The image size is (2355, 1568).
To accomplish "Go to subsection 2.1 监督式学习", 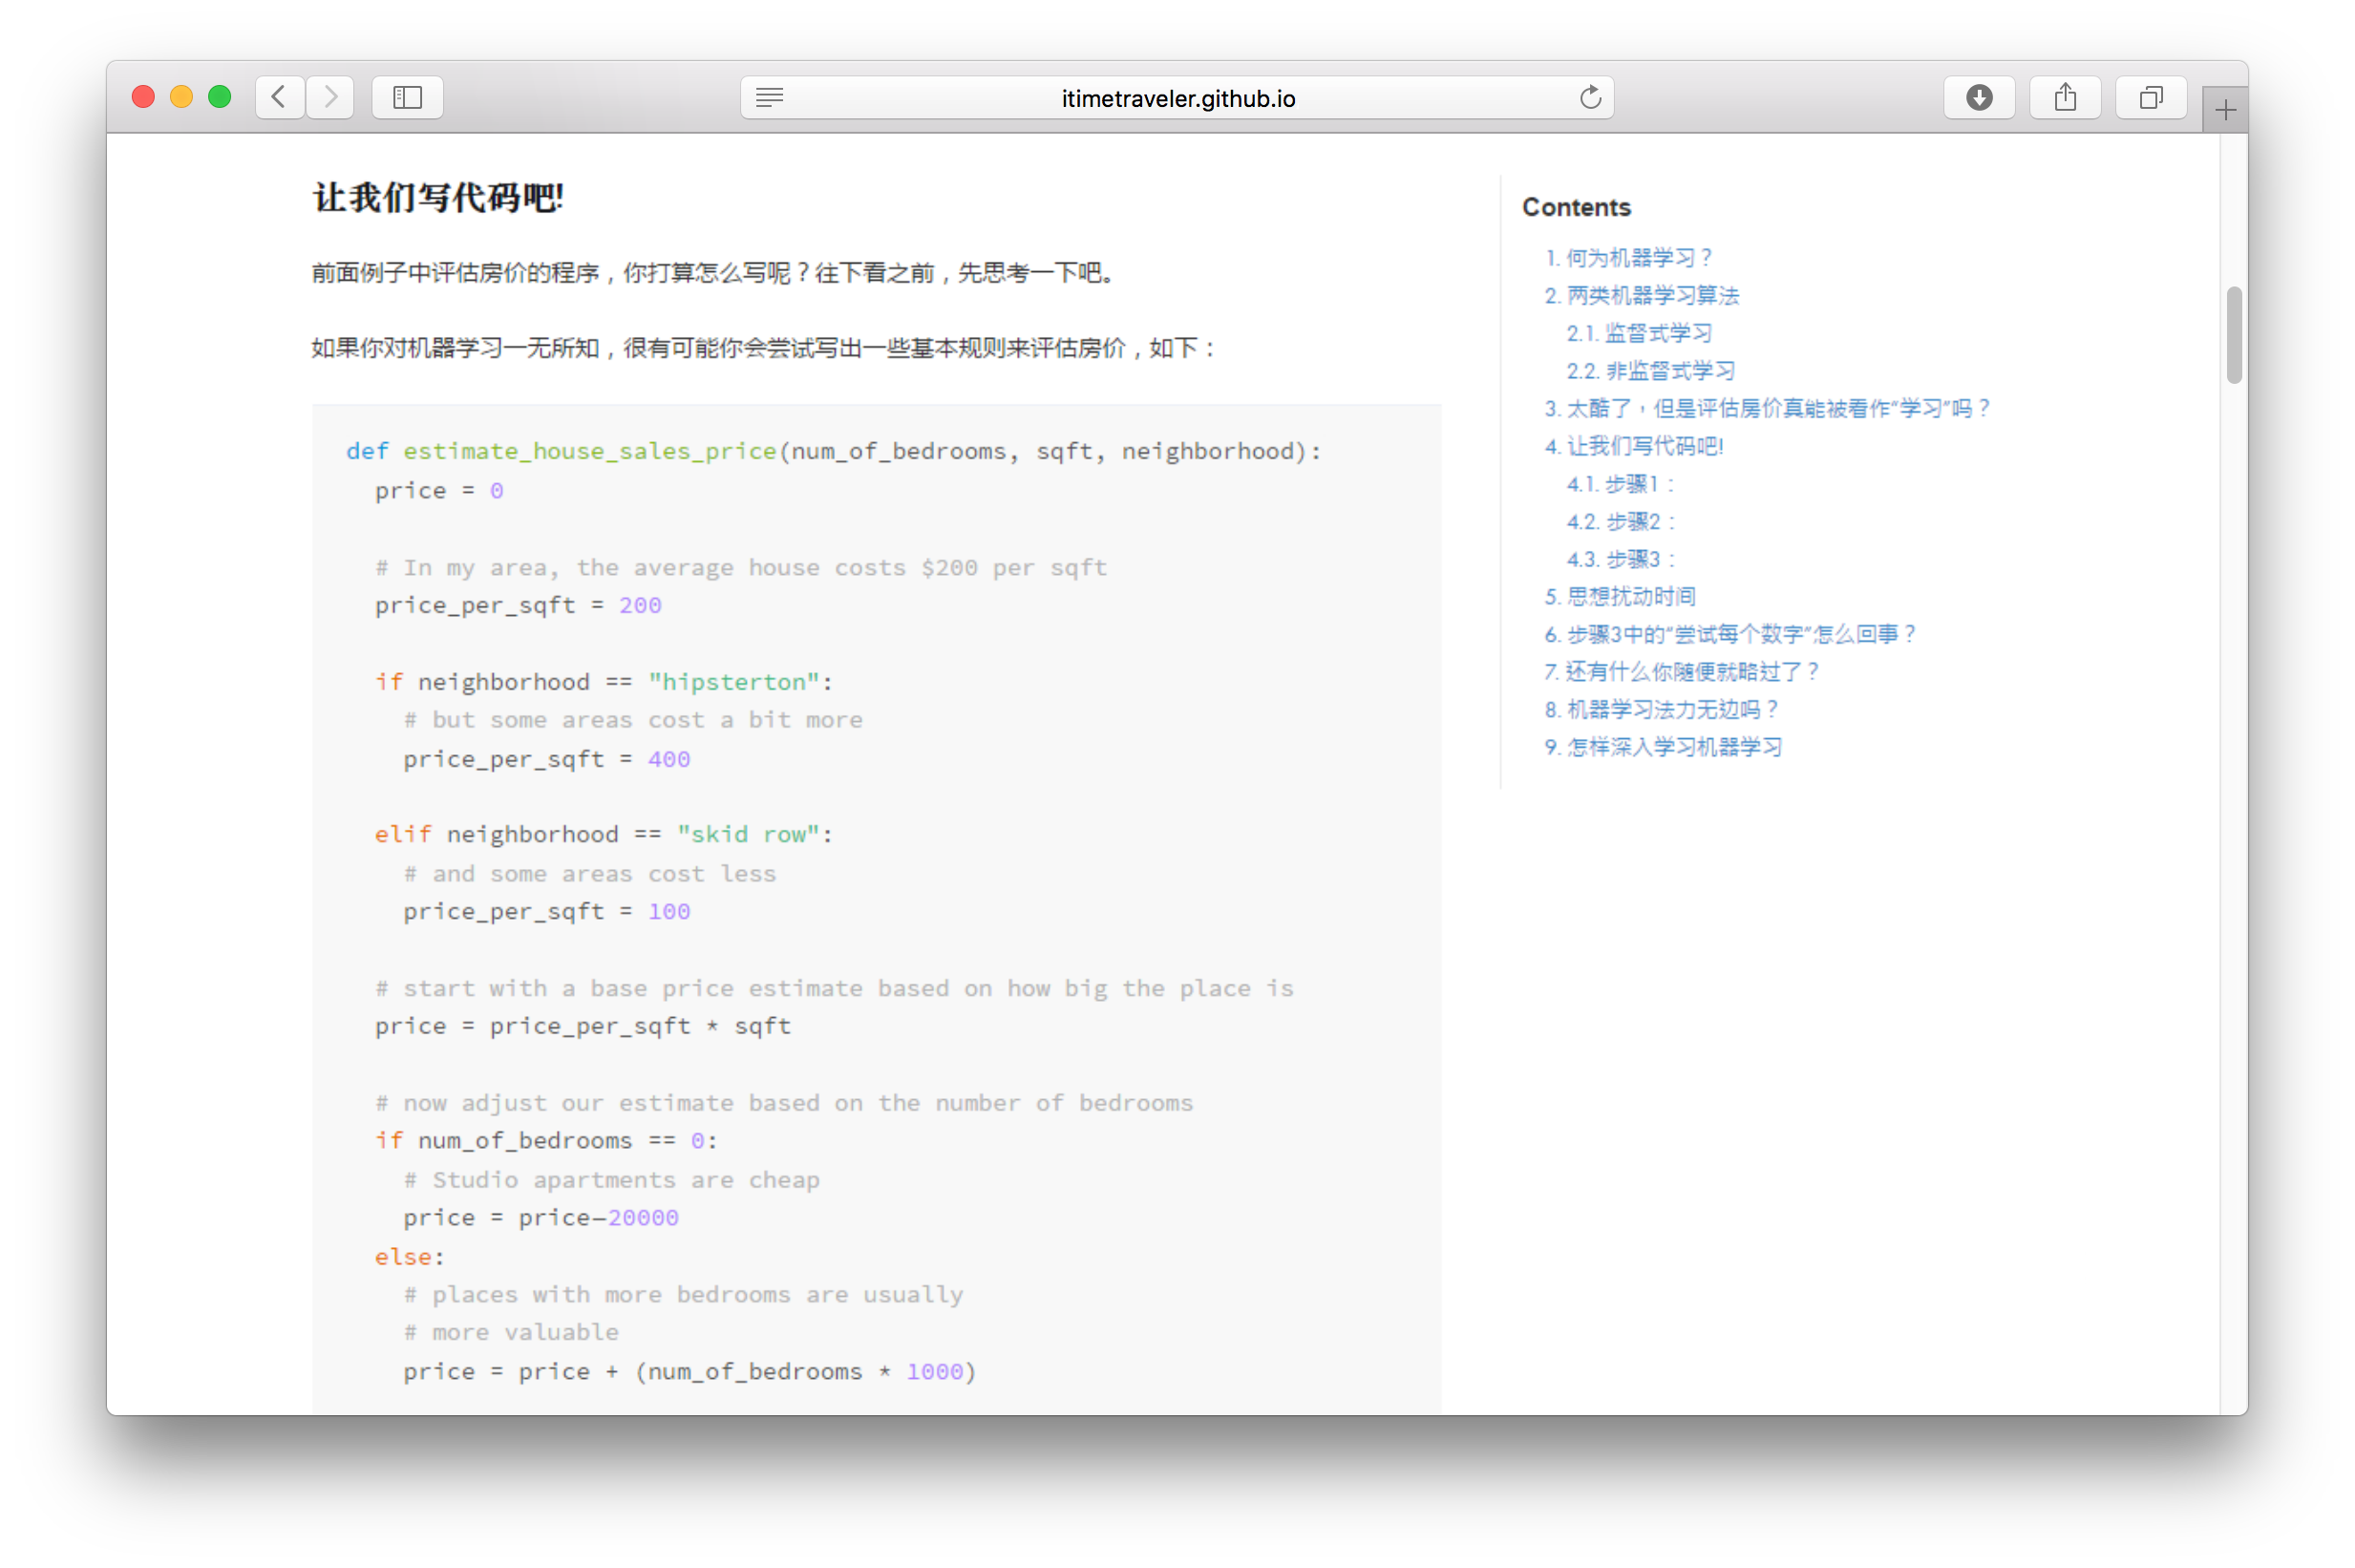I will pos(1639,333).
